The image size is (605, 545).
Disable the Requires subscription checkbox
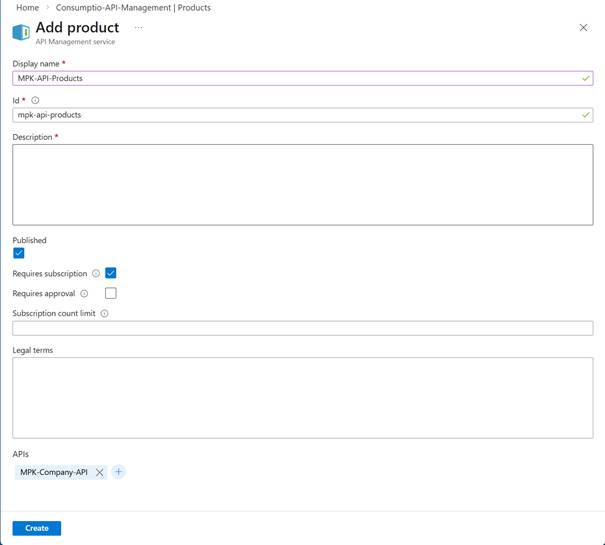pyautogui.click(x=111, y=273)
